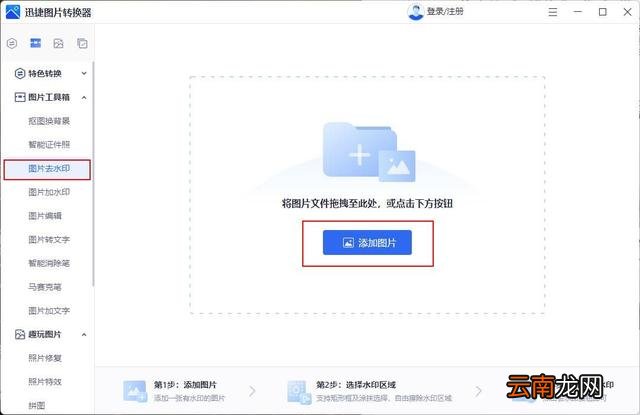Expand the 特色转换 section chevron
Viewport: 640px width, 415px height.
[84, 73]
